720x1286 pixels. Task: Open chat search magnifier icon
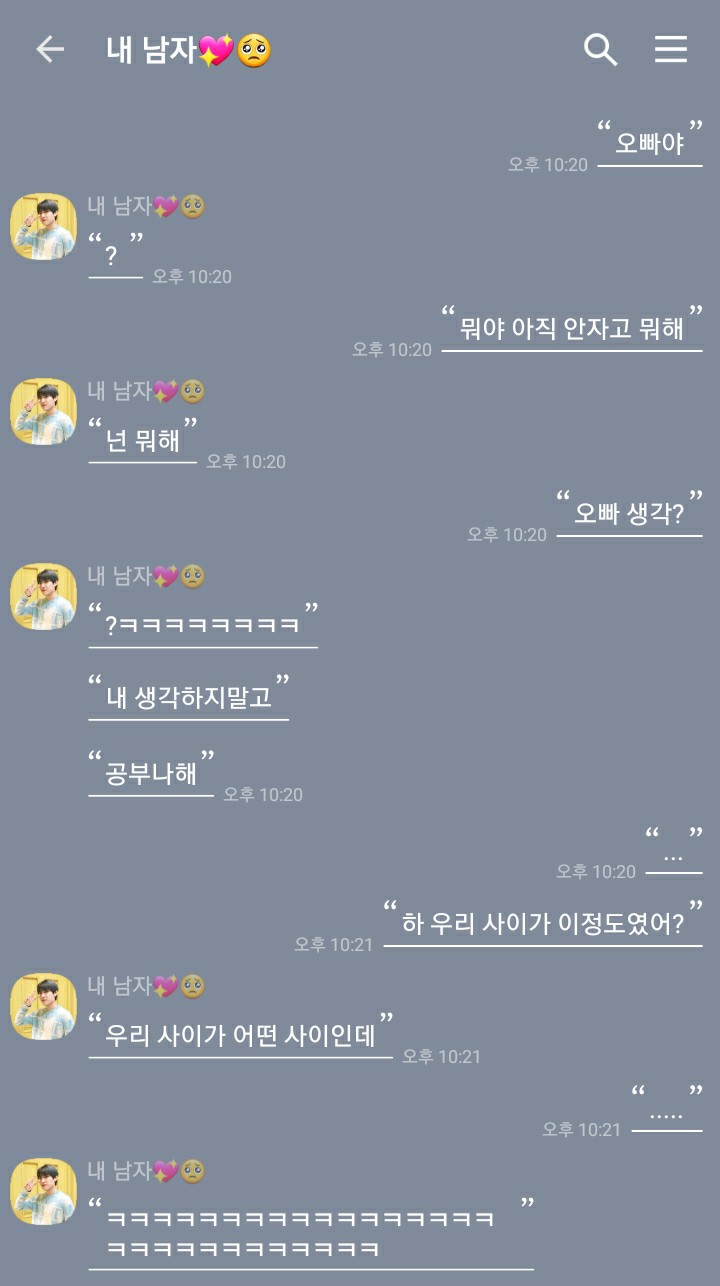(600, 50)
